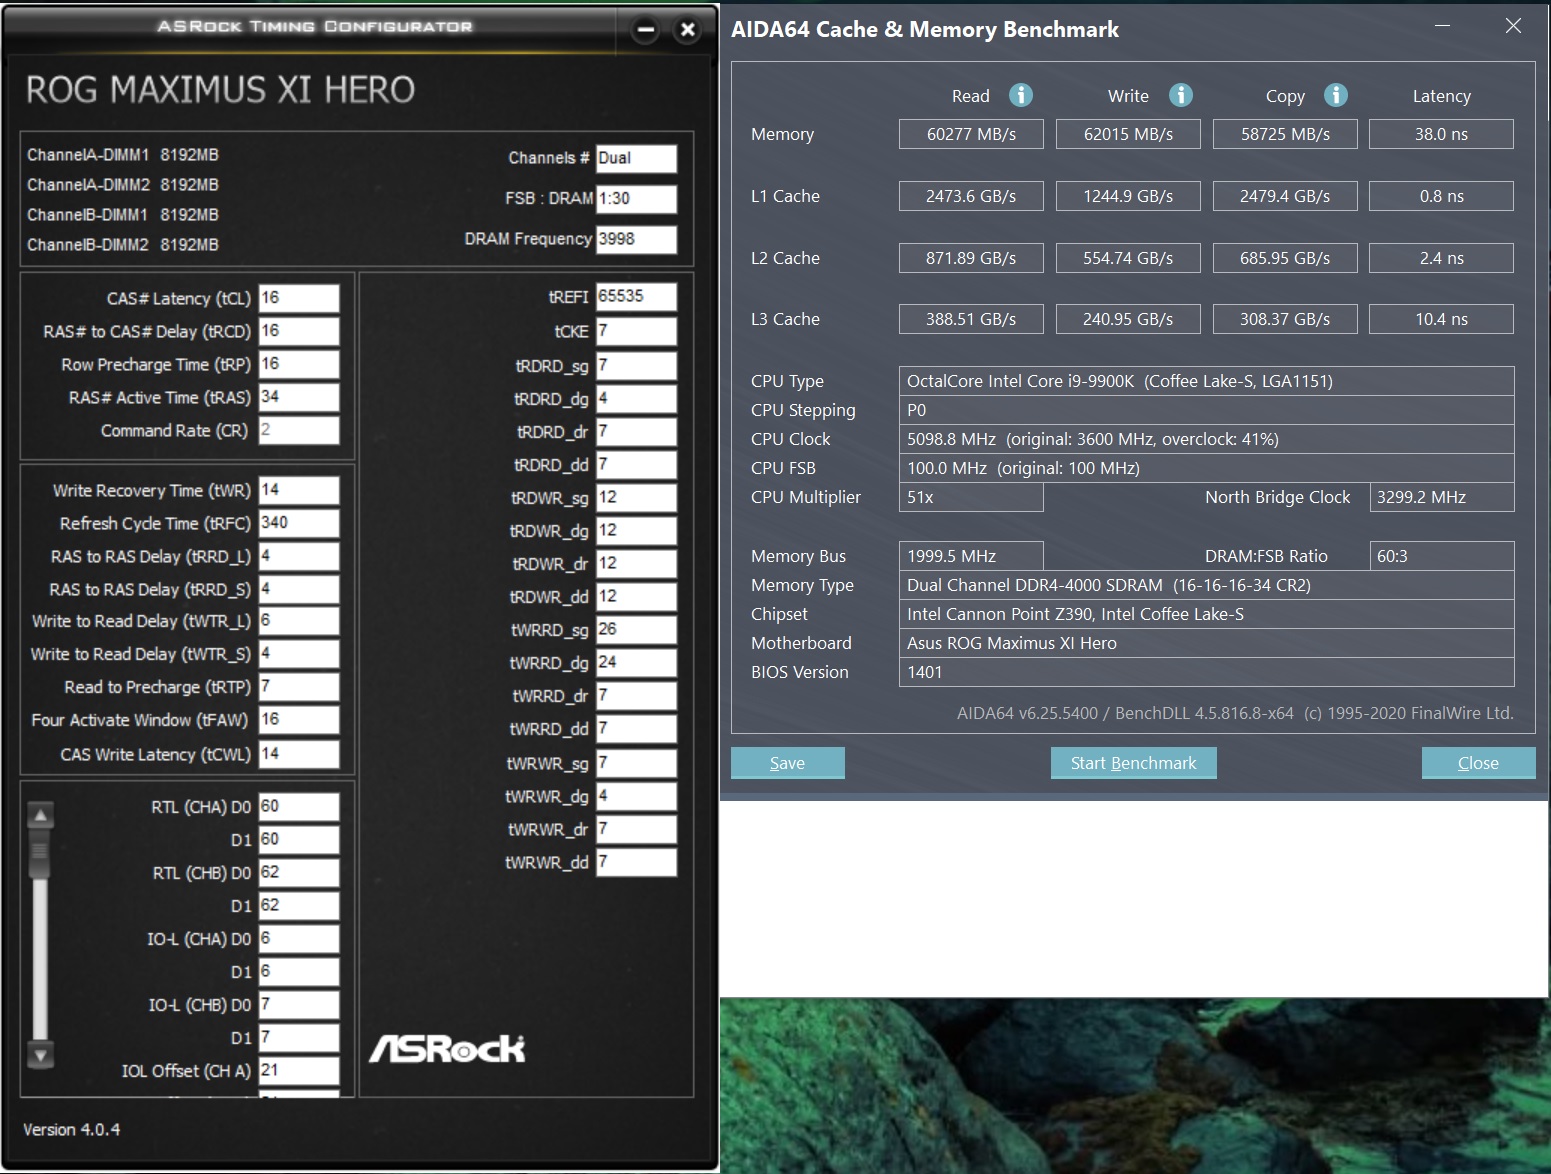Click the scroll up arrow in RTL panel
Image resolution: width=1551 pixels, height=1174 pixels.
click(40, 815)
